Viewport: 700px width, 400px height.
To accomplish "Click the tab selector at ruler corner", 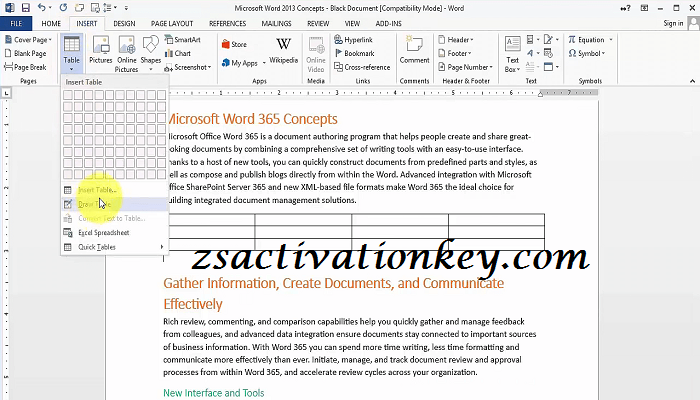I will [6, 93].
